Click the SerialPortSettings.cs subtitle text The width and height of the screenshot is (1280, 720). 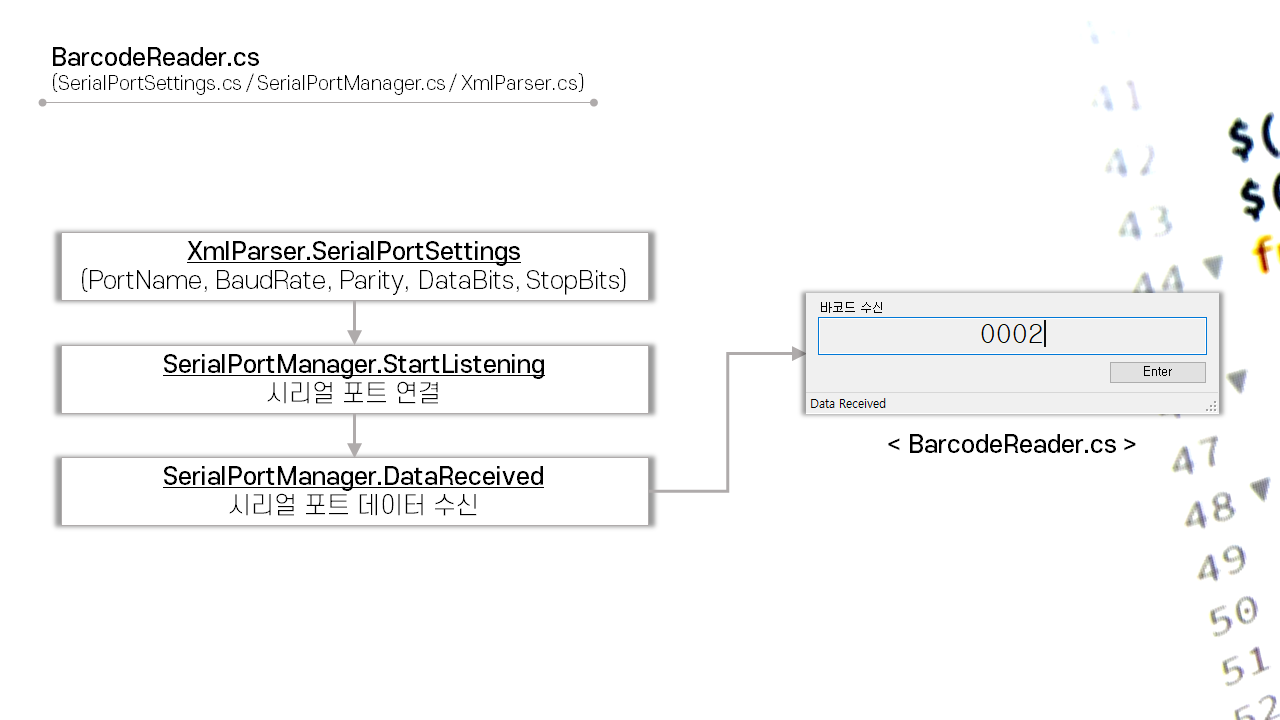(317, 83)
